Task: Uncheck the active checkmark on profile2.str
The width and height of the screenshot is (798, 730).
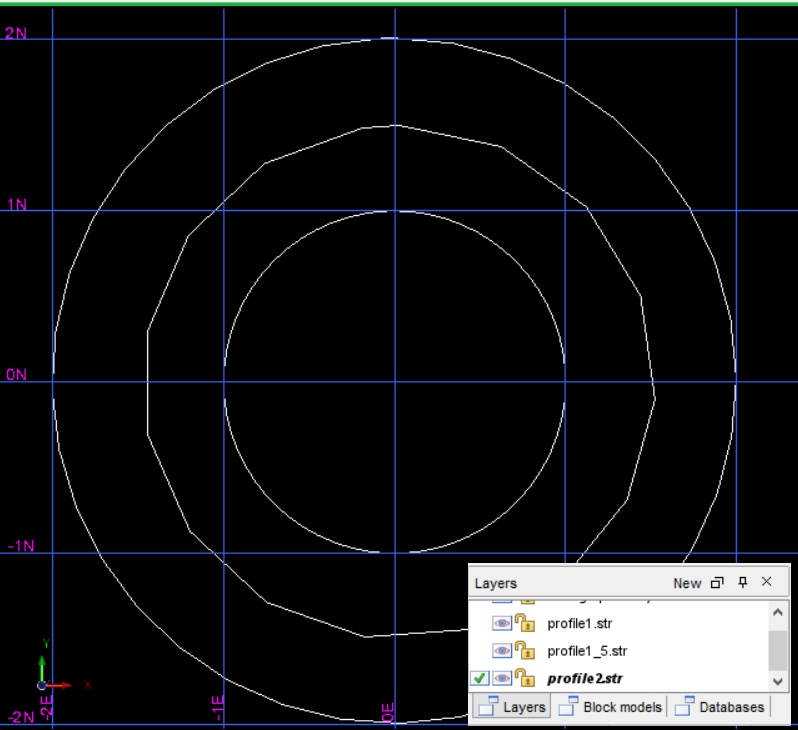Action: tap(479, 678)
